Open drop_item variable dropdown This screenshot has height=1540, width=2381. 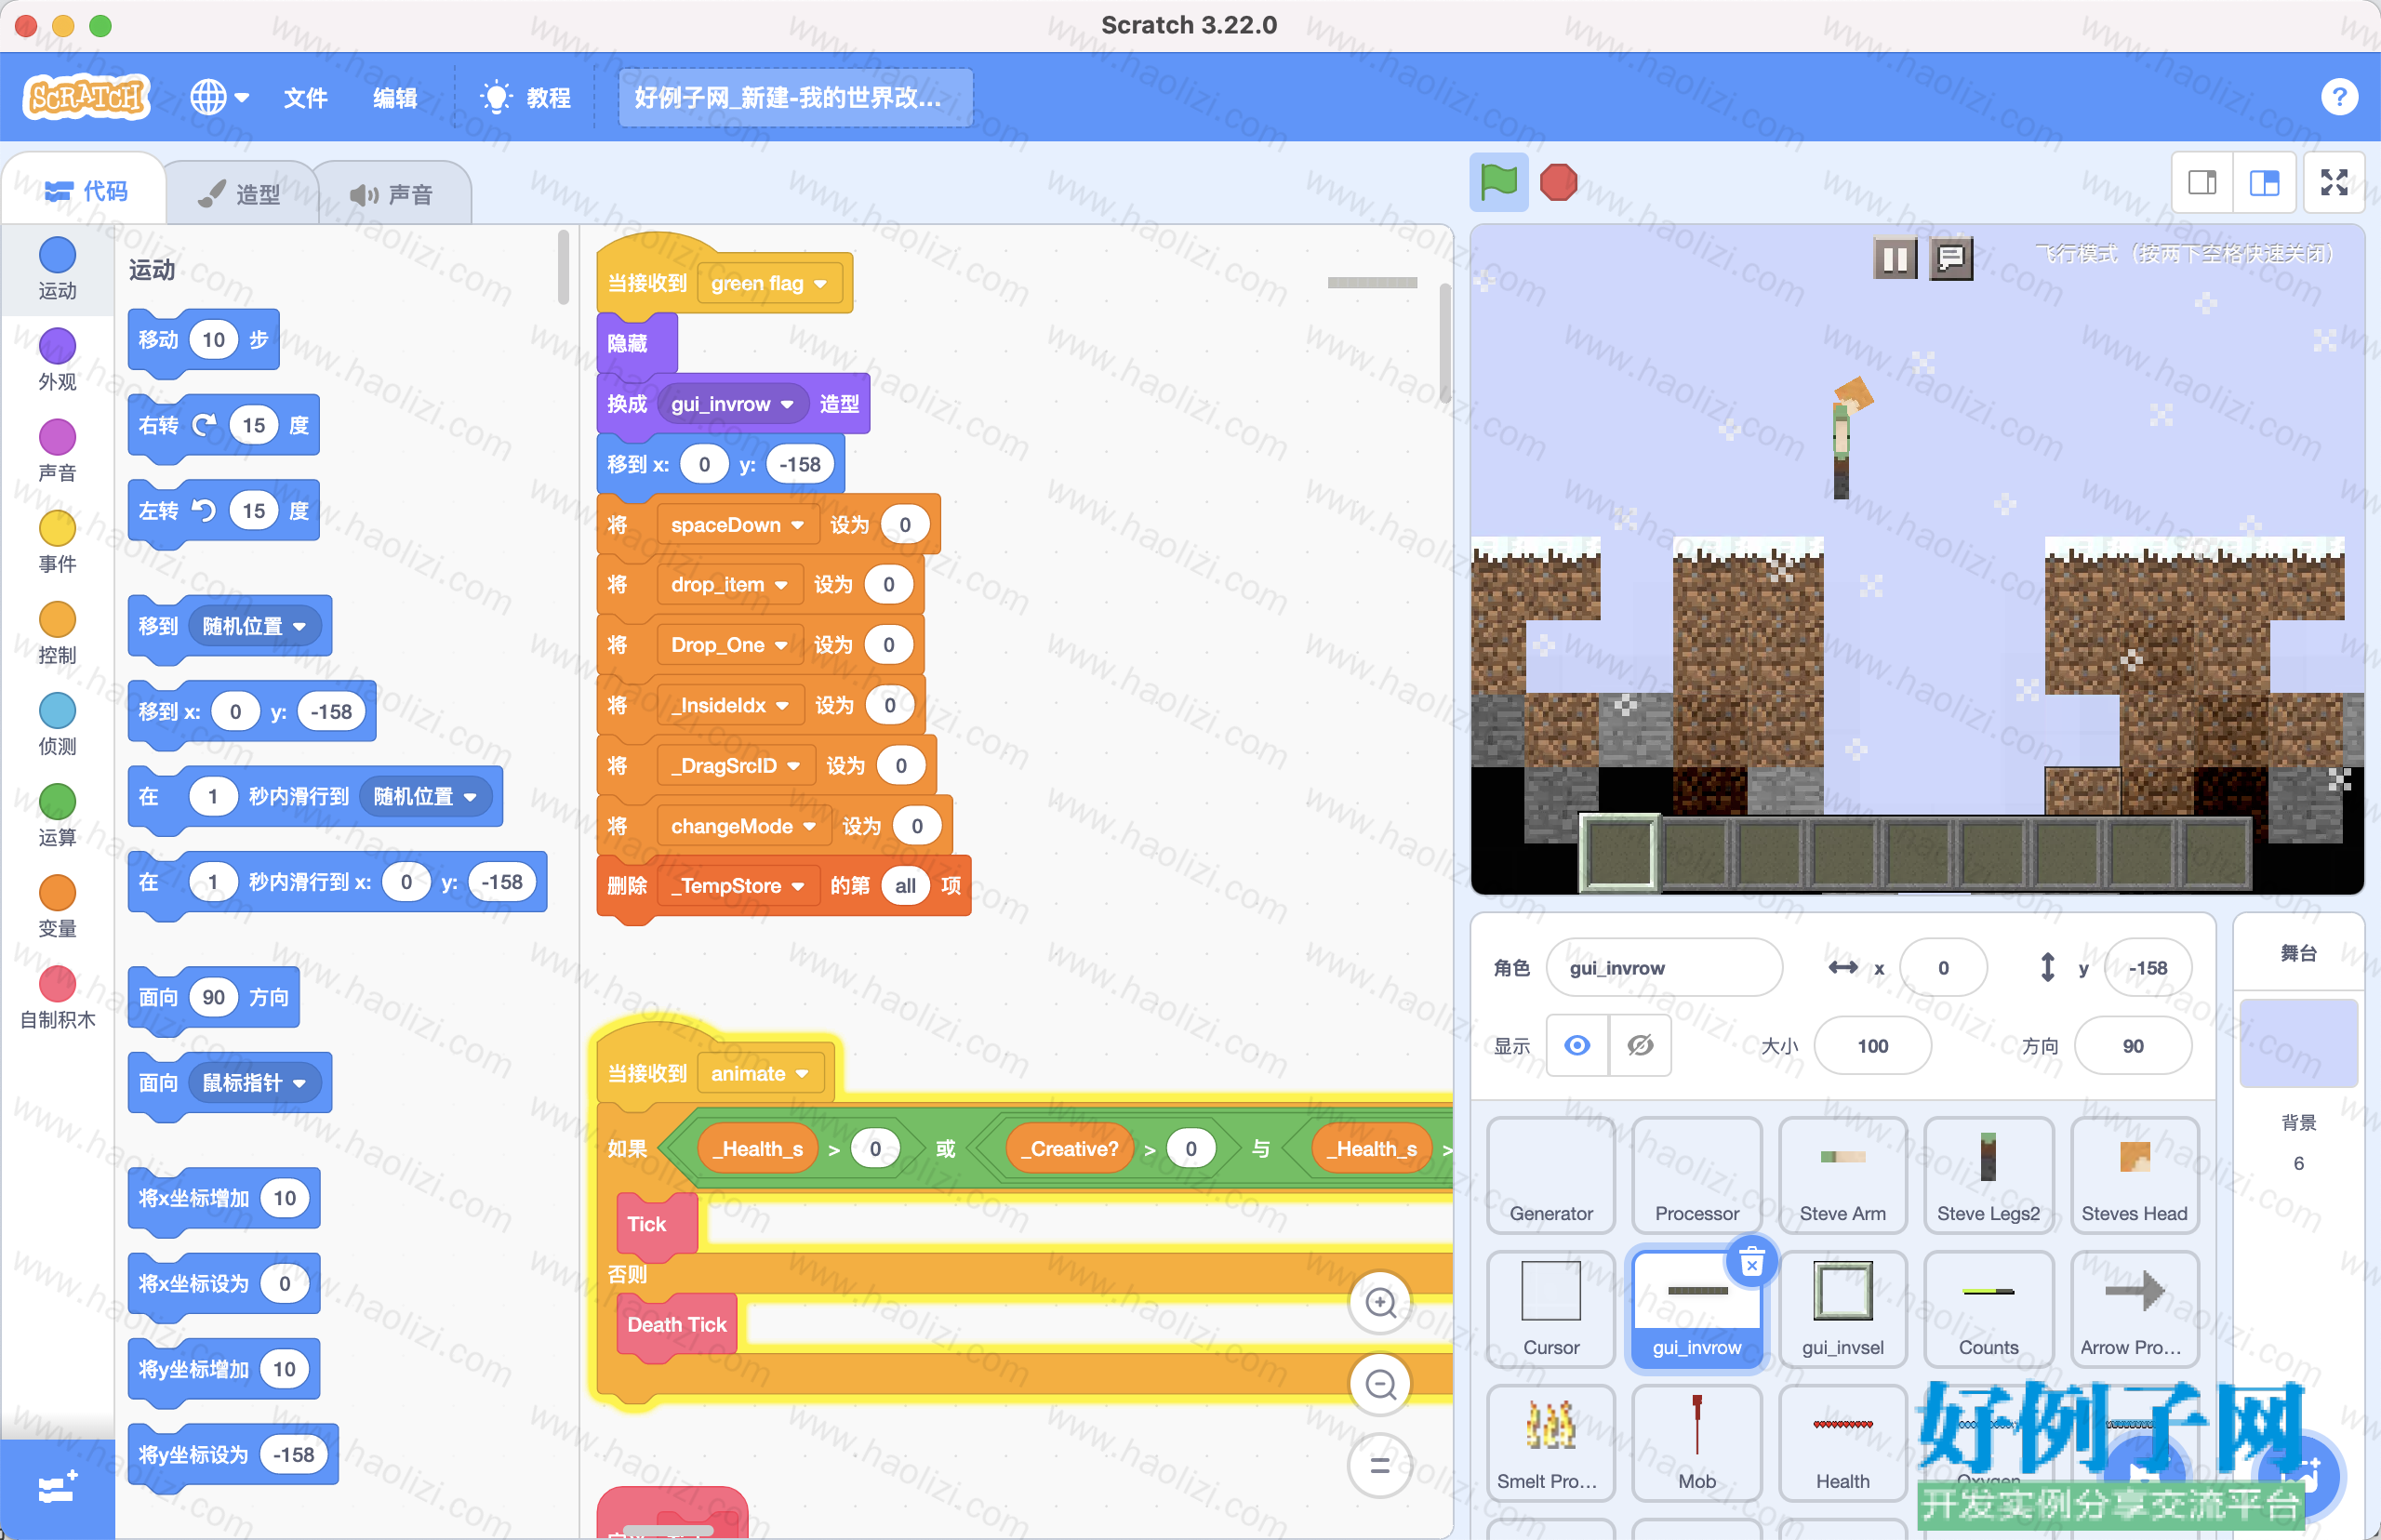pyautogui.click(x=729, y=585)
